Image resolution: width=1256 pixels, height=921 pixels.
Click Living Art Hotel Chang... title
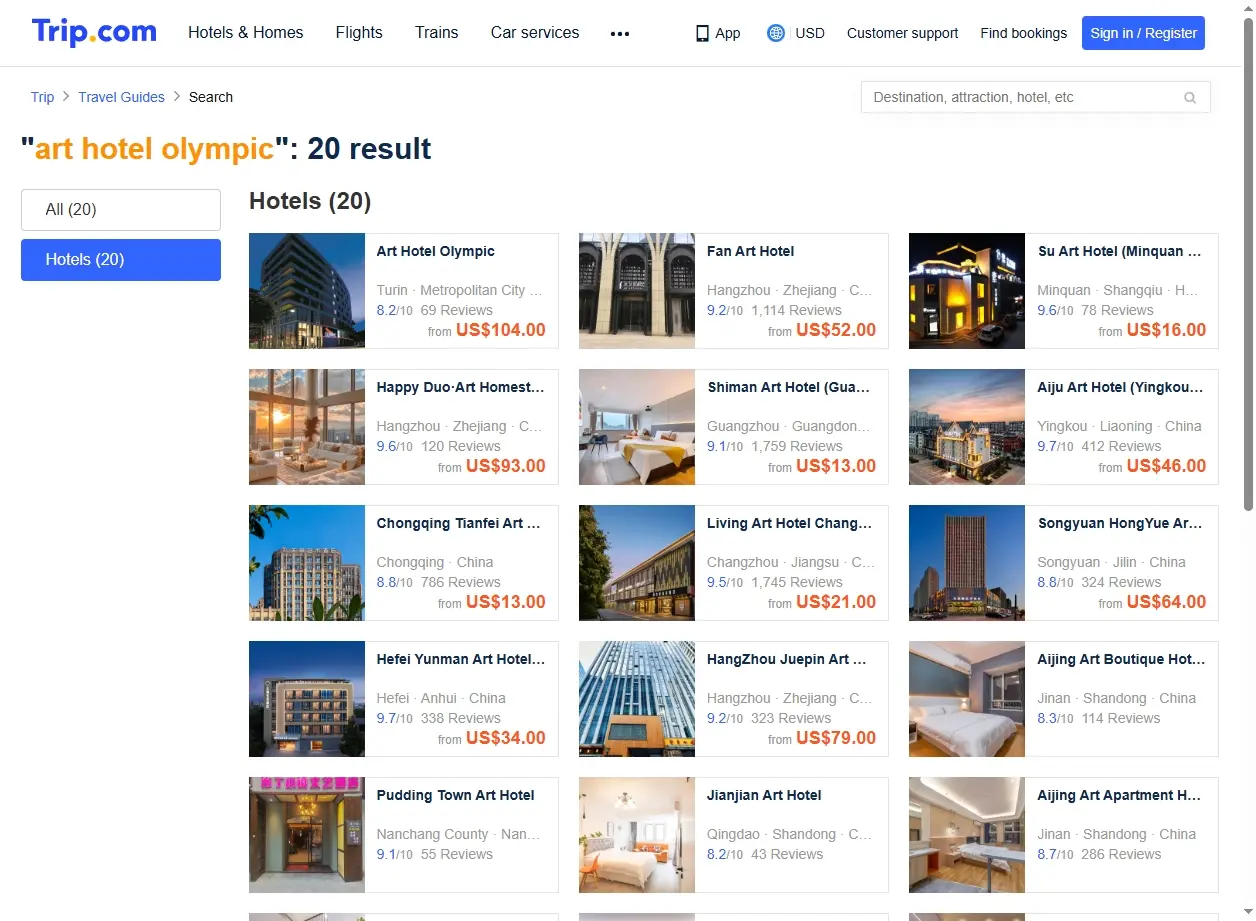tap(789, 523)
